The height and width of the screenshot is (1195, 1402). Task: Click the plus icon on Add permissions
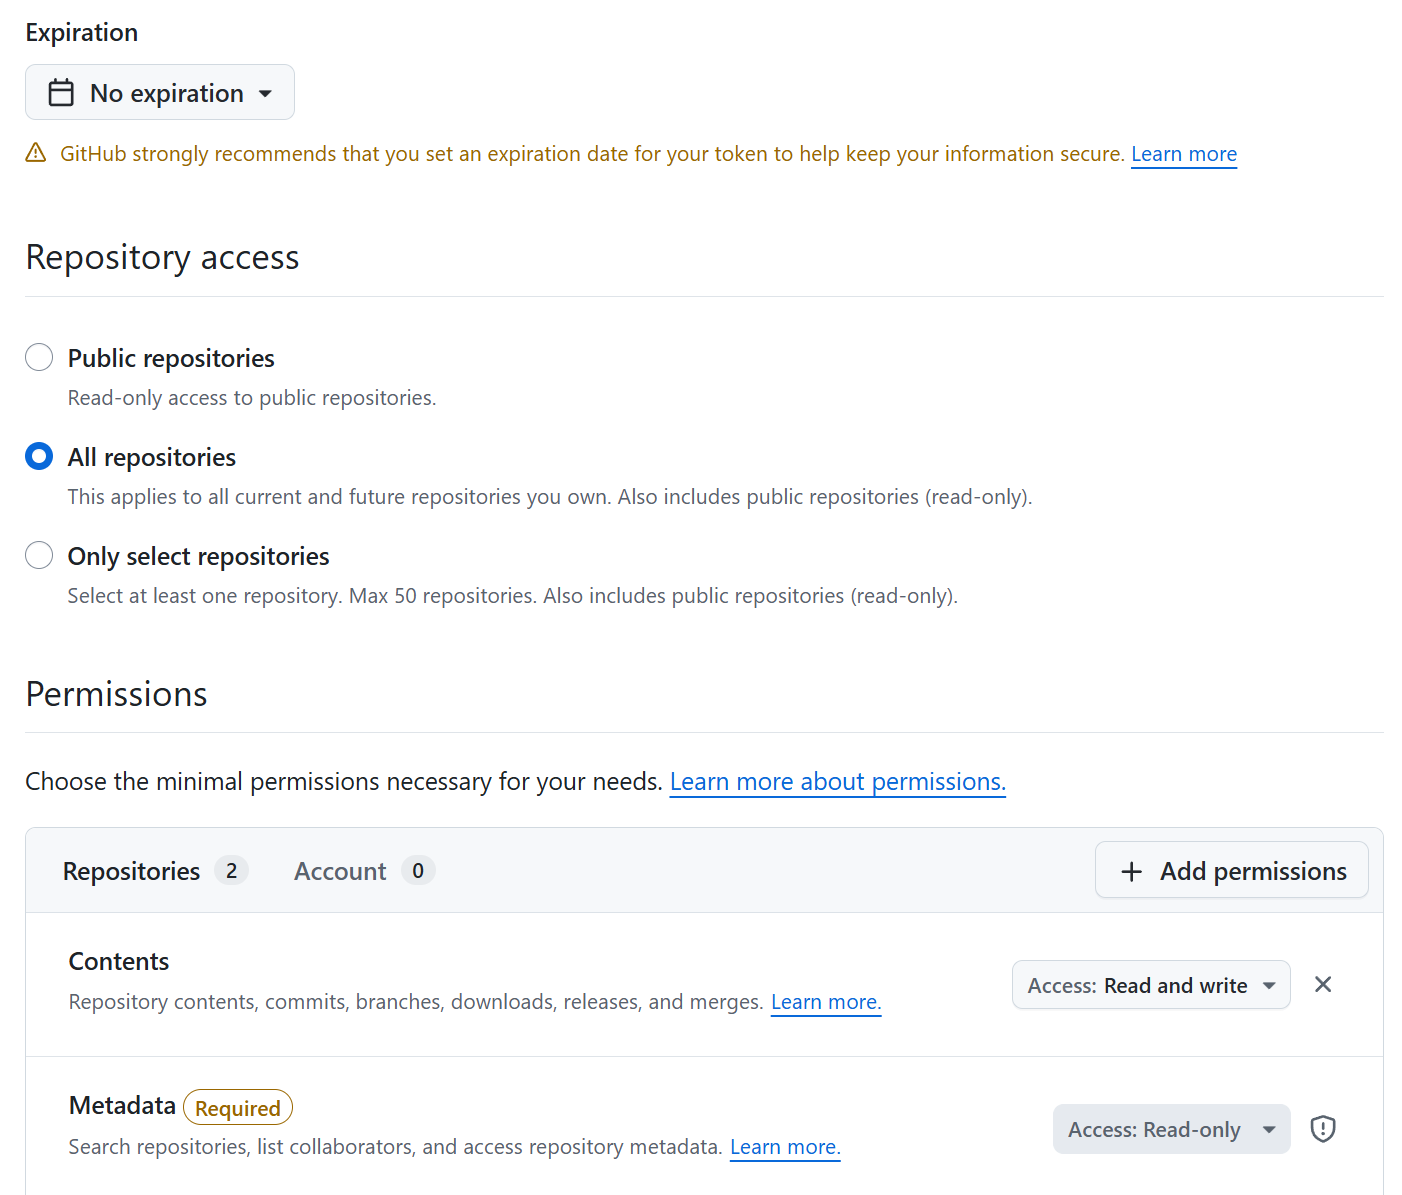(1131, 872)
